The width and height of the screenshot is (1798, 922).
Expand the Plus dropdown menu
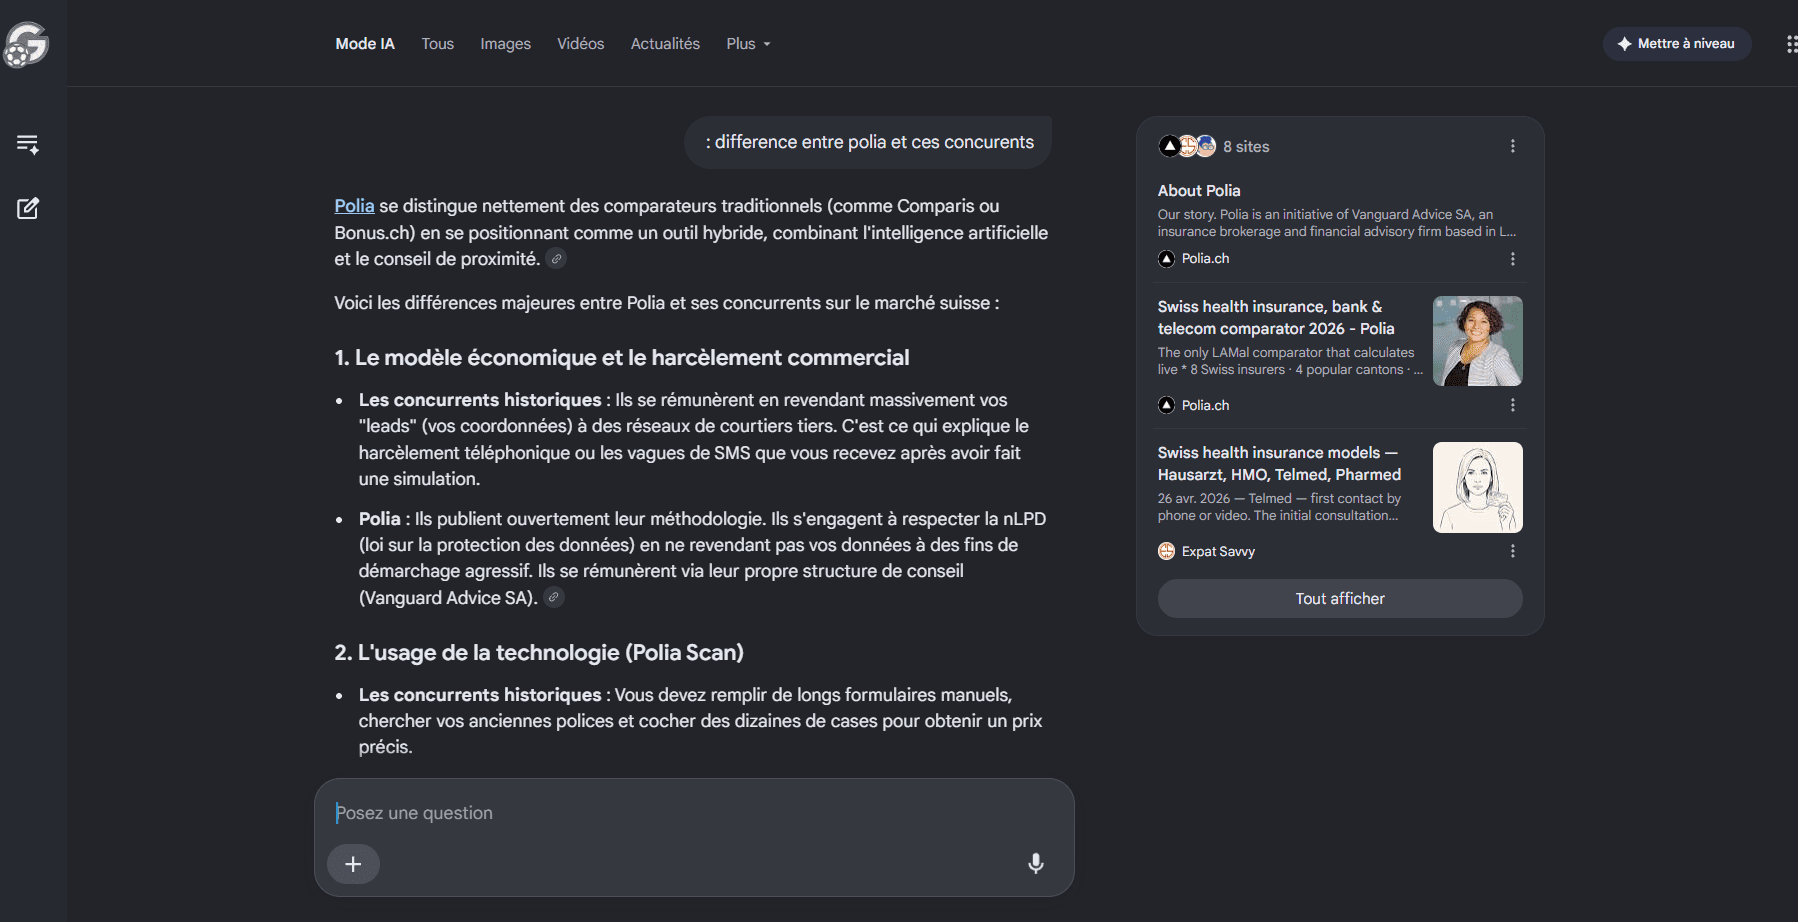click(748, 44)
